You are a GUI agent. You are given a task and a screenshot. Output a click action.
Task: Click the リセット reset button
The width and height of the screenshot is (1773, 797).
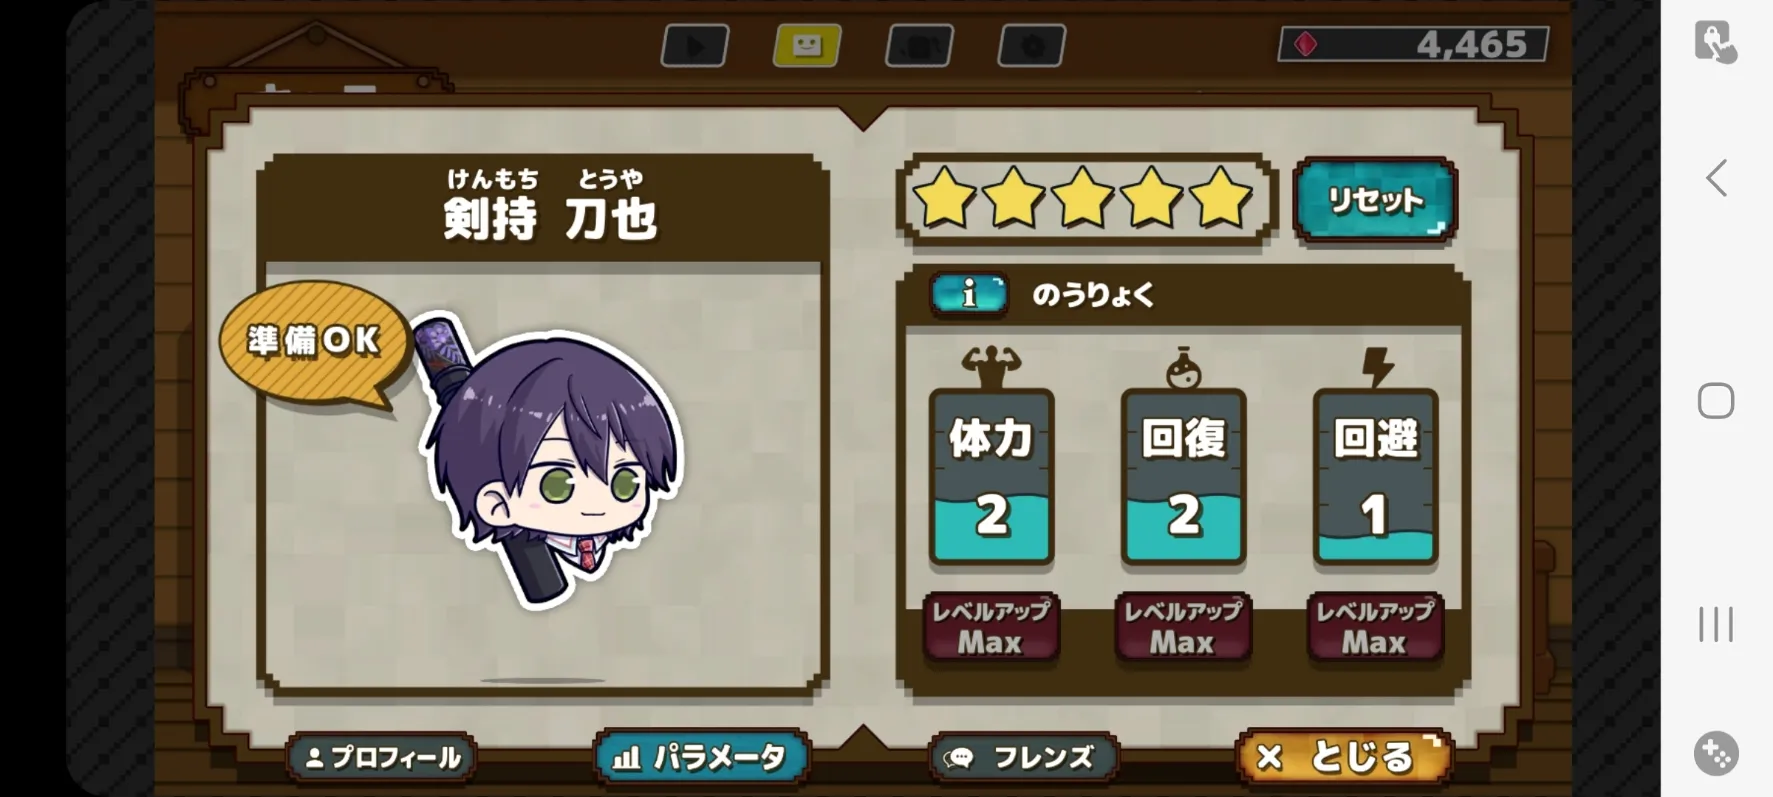[1375, 200]
